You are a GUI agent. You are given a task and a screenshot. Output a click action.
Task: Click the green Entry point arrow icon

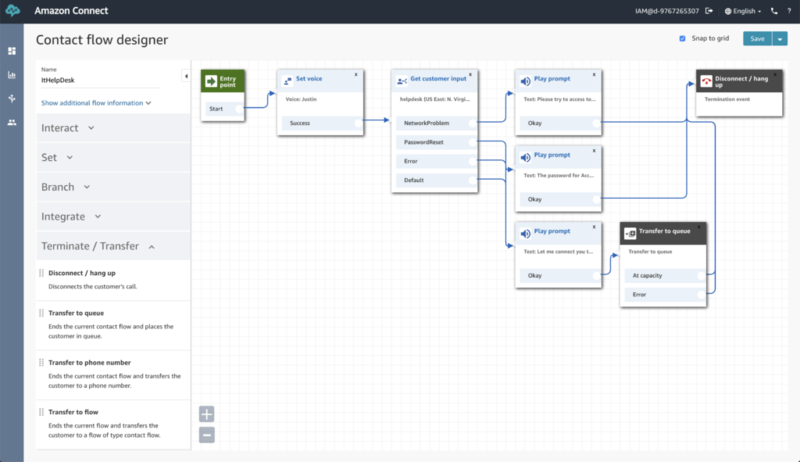211,81
